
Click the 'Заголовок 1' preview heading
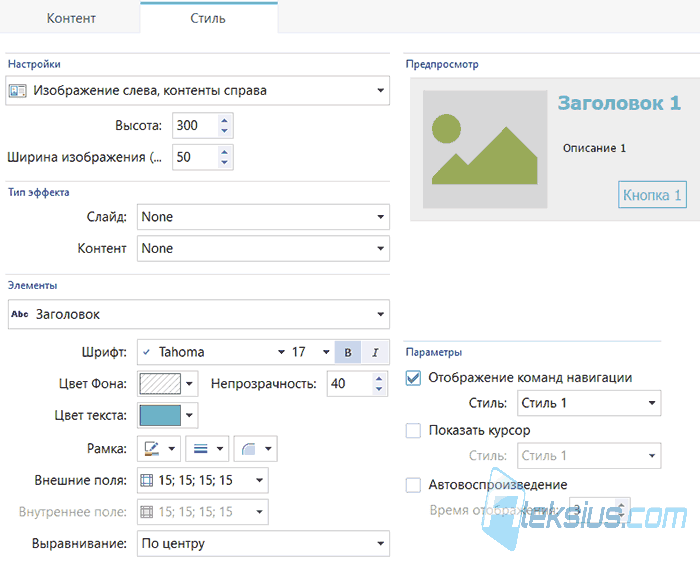(x=619, y=103)
